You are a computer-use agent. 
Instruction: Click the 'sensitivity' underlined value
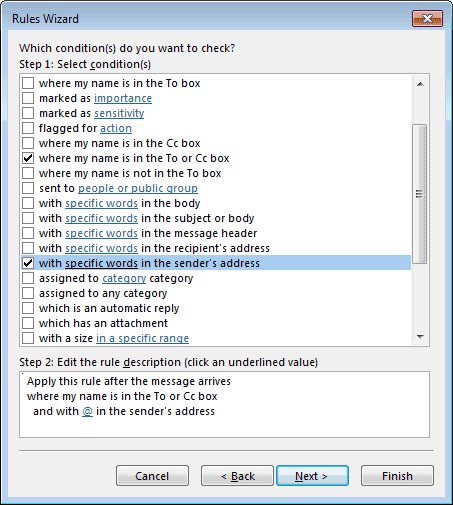click(x=119, y=113)
